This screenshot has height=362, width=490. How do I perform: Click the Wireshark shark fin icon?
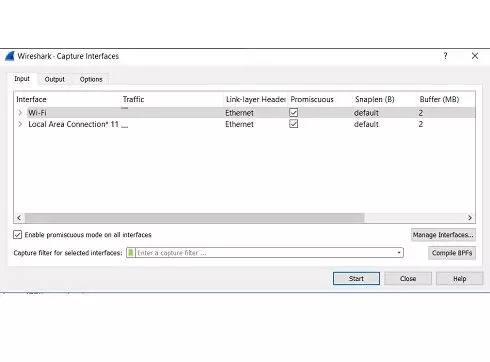10,56
